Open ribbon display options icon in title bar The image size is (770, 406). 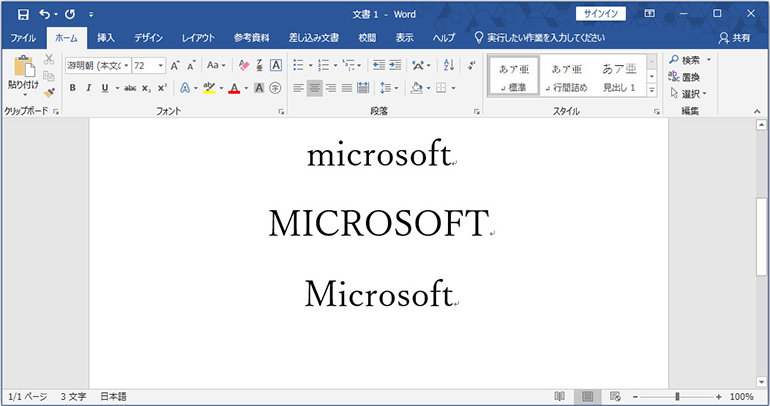click(x=649, y=14)
